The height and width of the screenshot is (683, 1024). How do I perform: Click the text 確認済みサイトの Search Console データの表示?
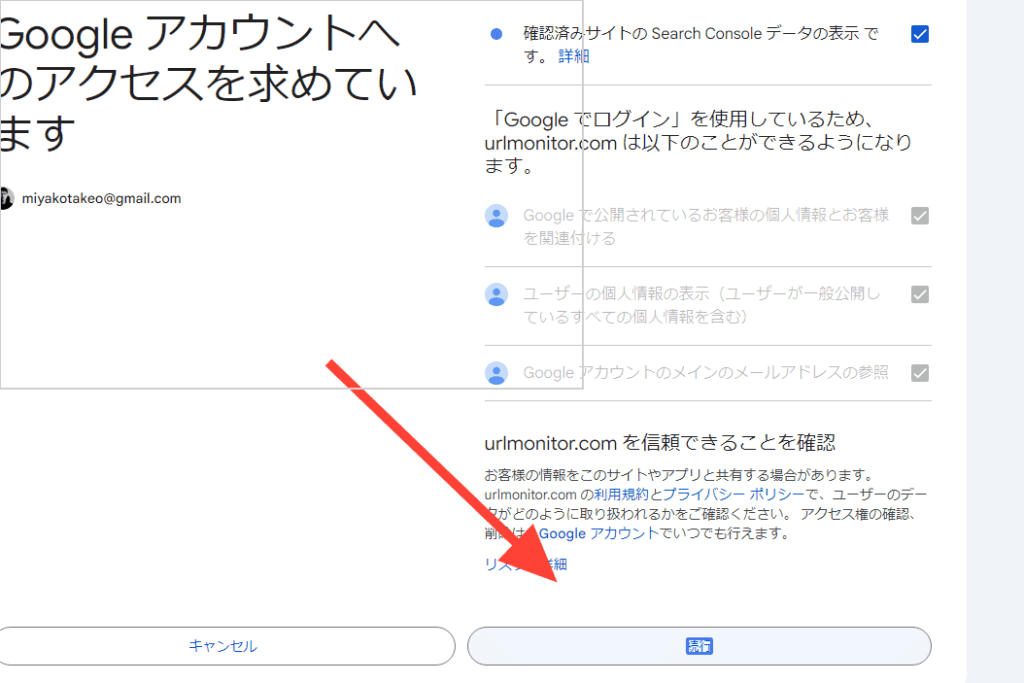[691, 33]
